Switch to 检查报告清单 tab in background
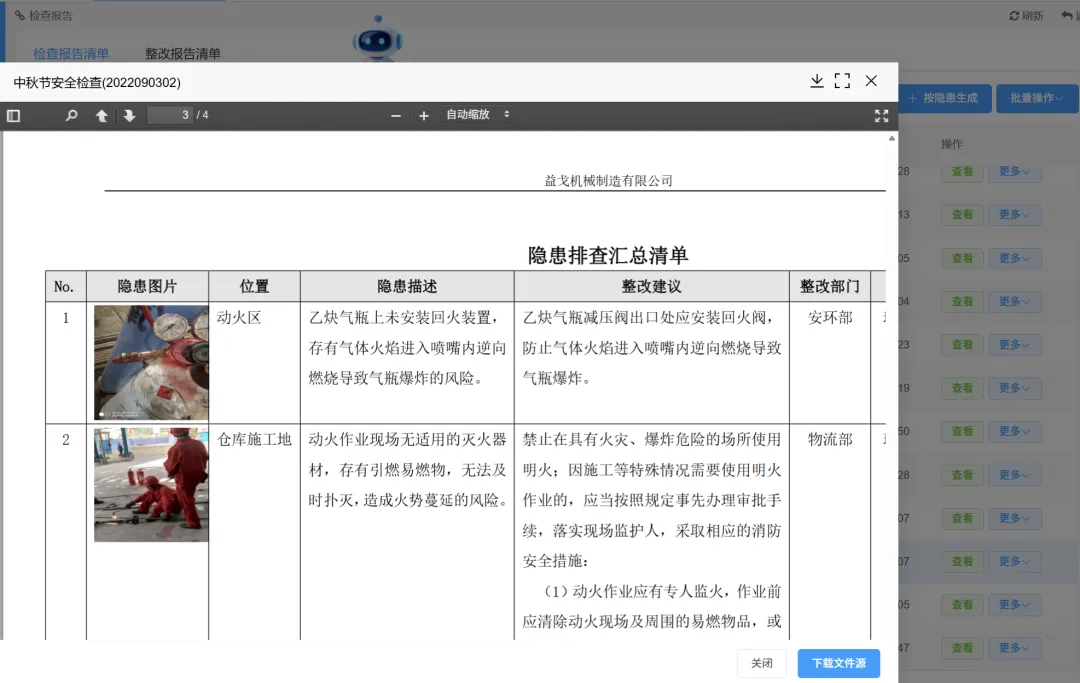The width and height of the screenshot is (1080, 683). pyautogui.click(x=71, y=53)
